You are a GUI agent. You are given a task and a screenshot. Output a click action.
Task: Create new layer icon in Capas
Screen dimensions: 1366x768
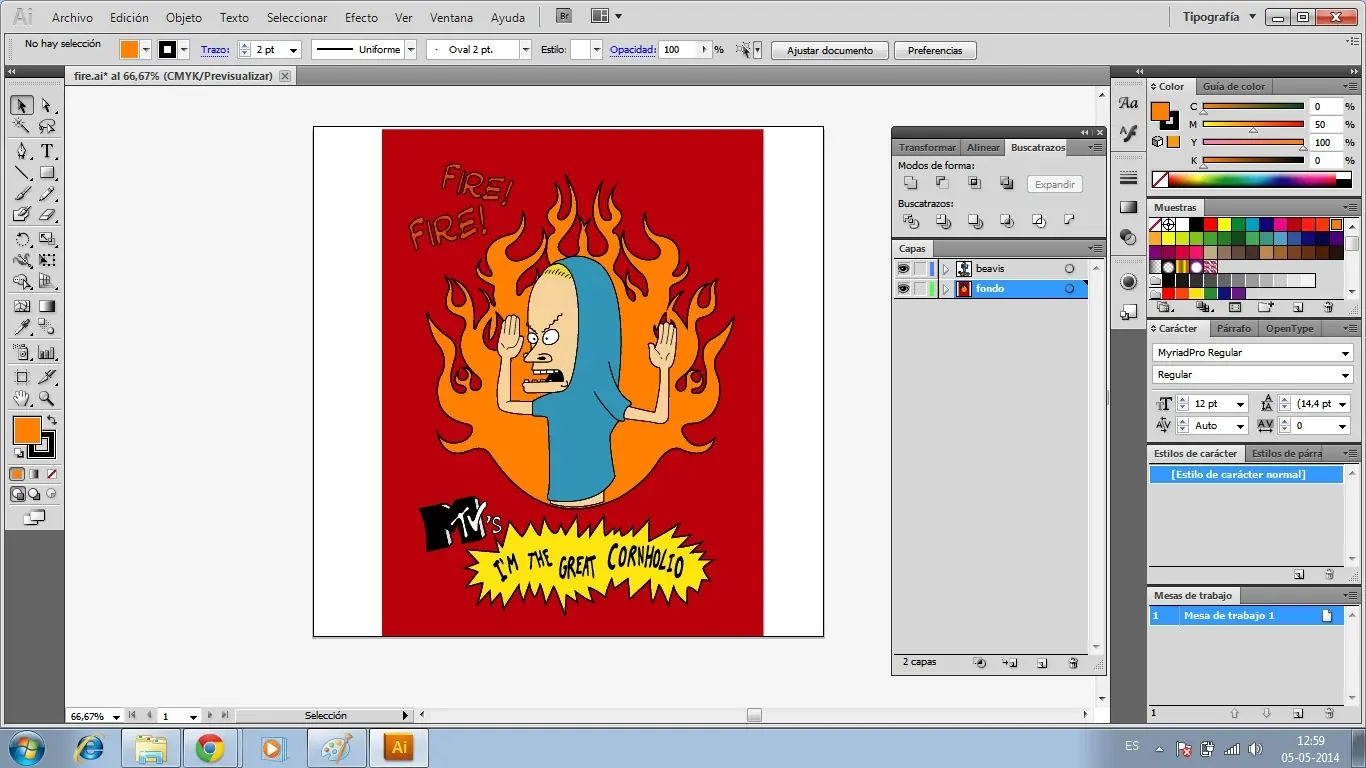point(1041,663)
